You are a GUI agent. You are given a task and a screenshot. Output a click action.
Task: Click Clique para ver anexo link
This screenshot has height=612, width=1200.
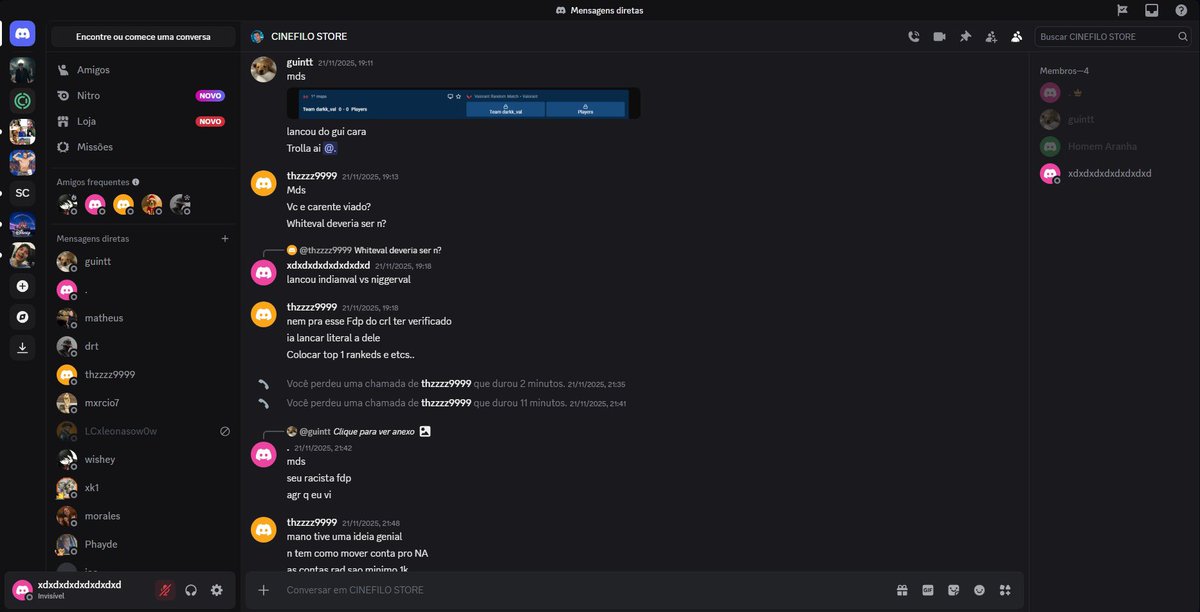point(374,431)
